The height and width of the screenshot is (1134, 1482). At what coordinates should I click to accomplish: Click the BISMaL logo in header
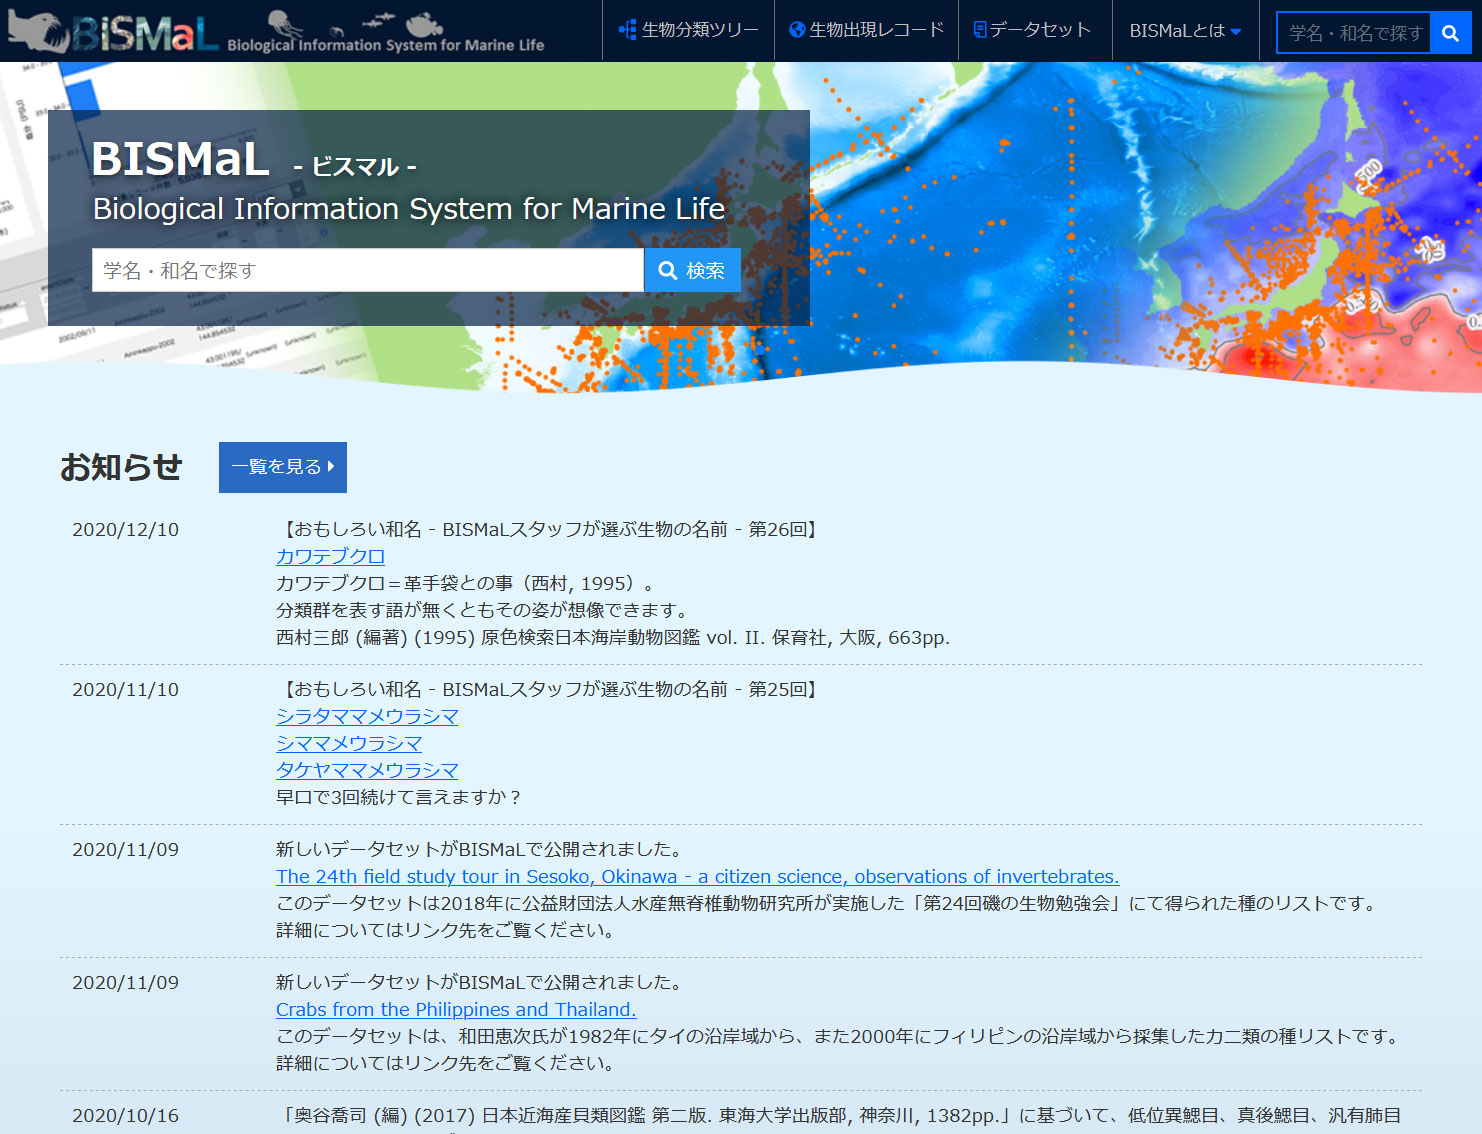(x=276, y=31)
